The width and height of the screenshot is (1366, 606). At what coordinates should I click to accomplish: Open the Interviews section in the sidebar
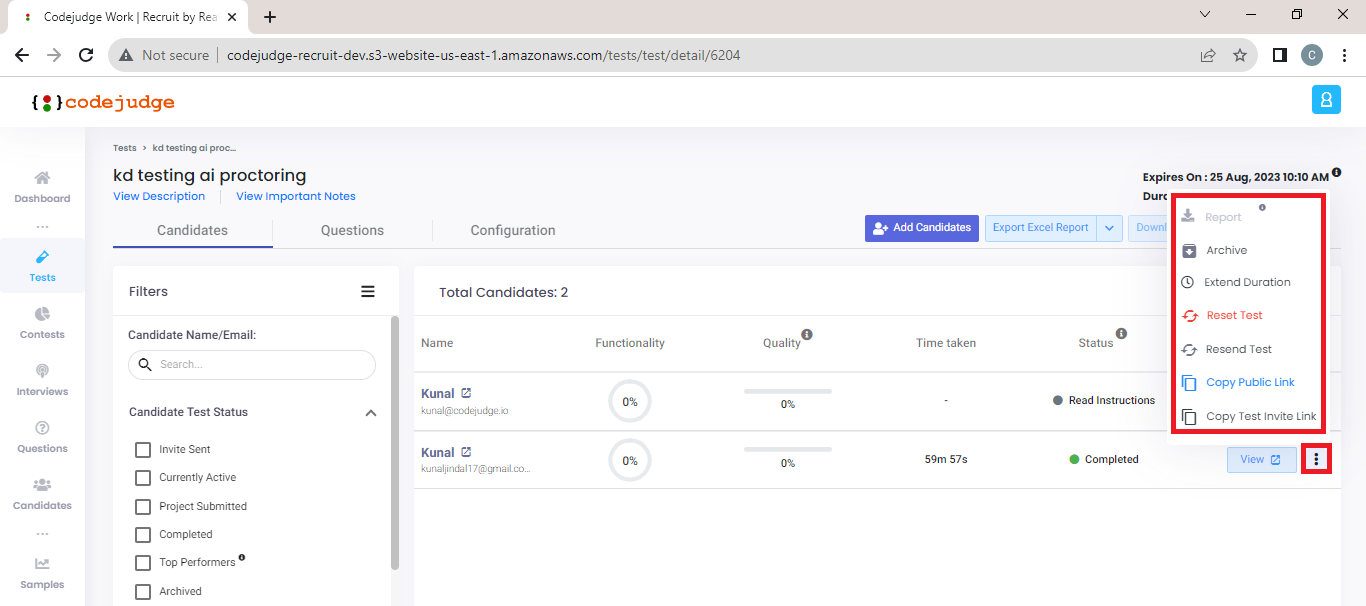pyautogui.click(x=41, y=380)
